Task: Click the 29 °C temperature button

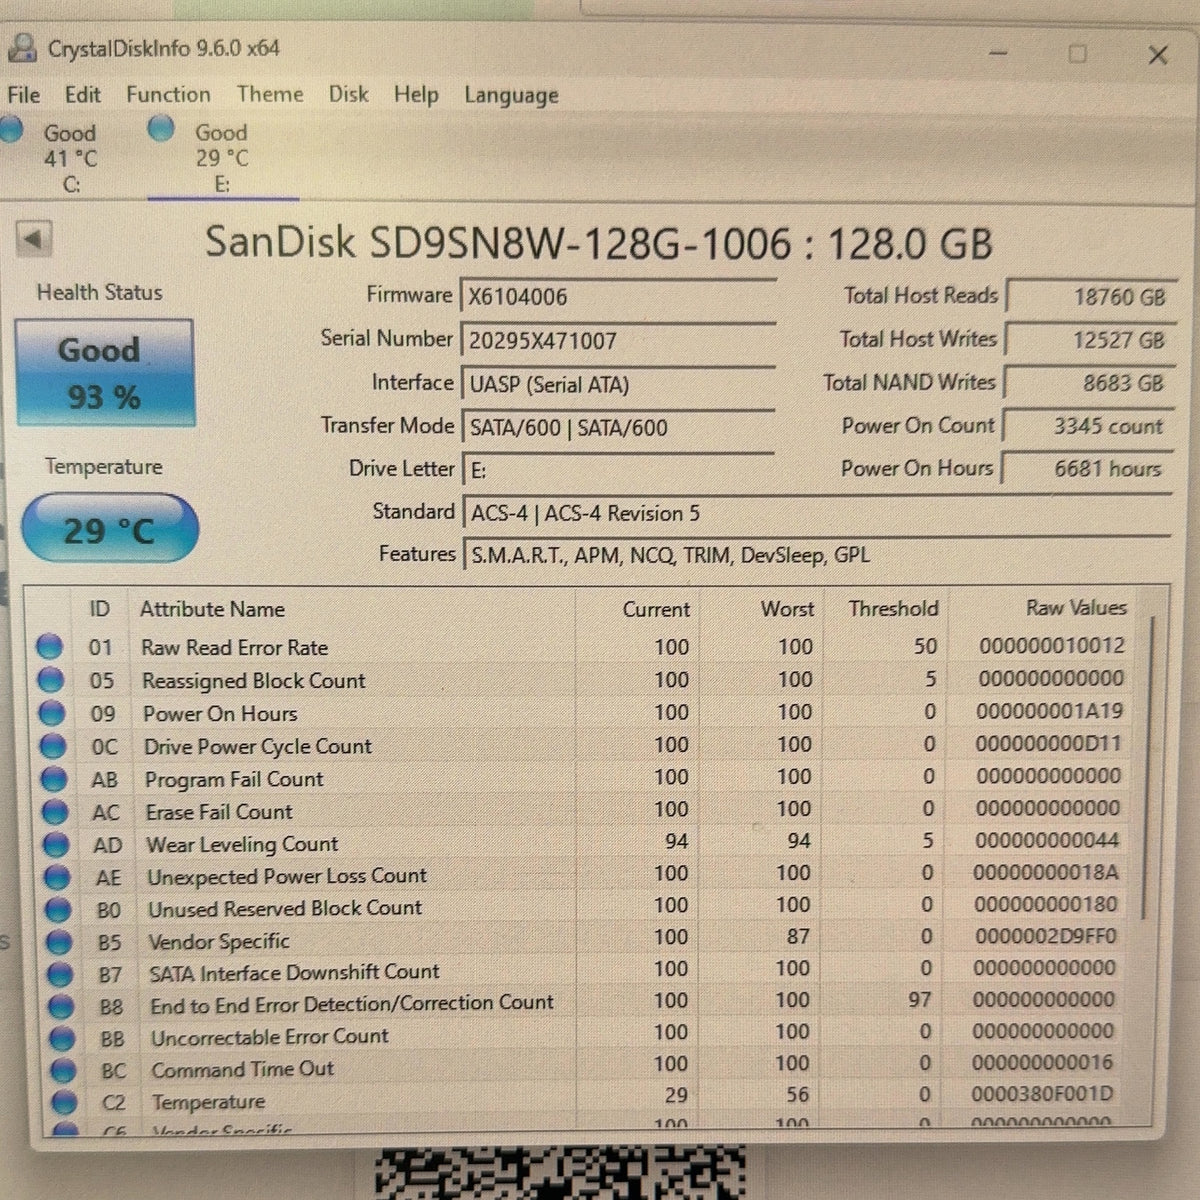Action: 109,529
